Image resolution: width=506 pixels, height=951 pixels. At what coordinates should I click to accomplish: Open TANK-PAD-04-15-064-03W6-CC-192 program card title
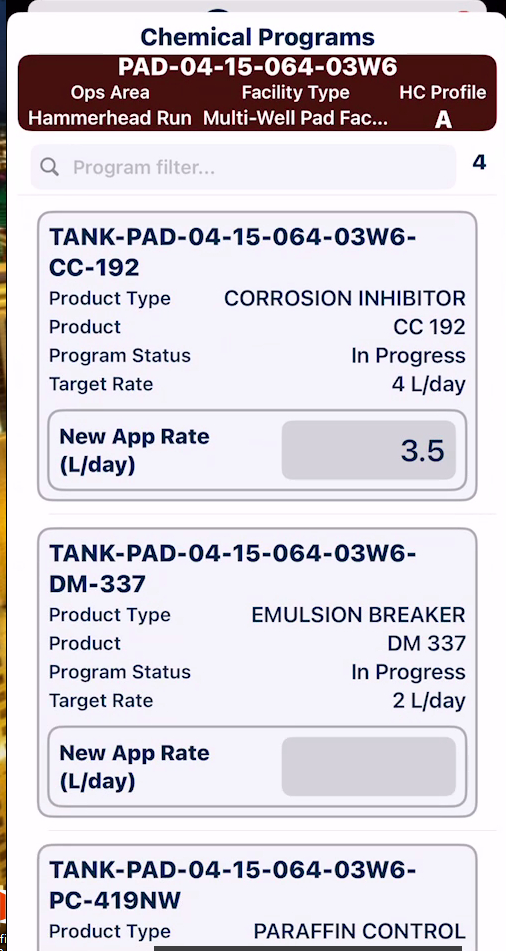point(232,252)
